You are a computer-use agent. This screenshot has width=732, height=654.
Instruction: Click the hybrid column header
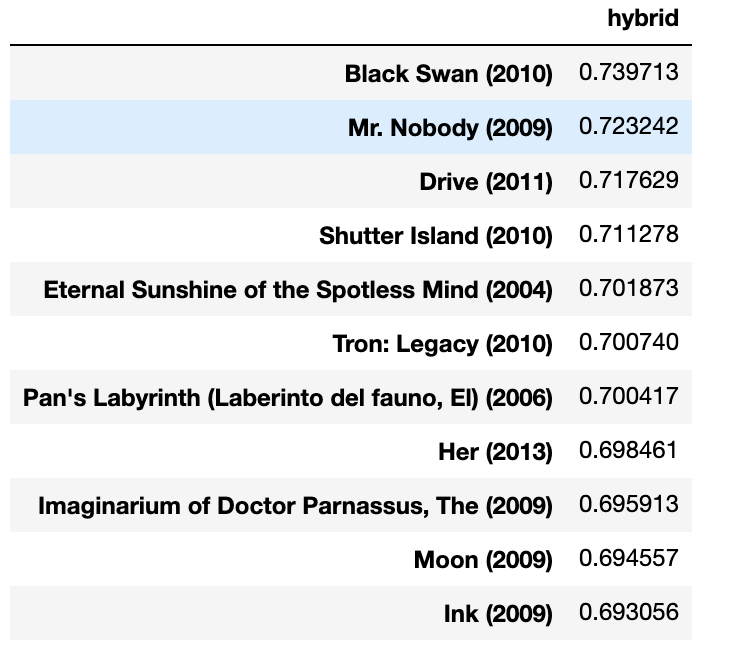pos(643,19)
